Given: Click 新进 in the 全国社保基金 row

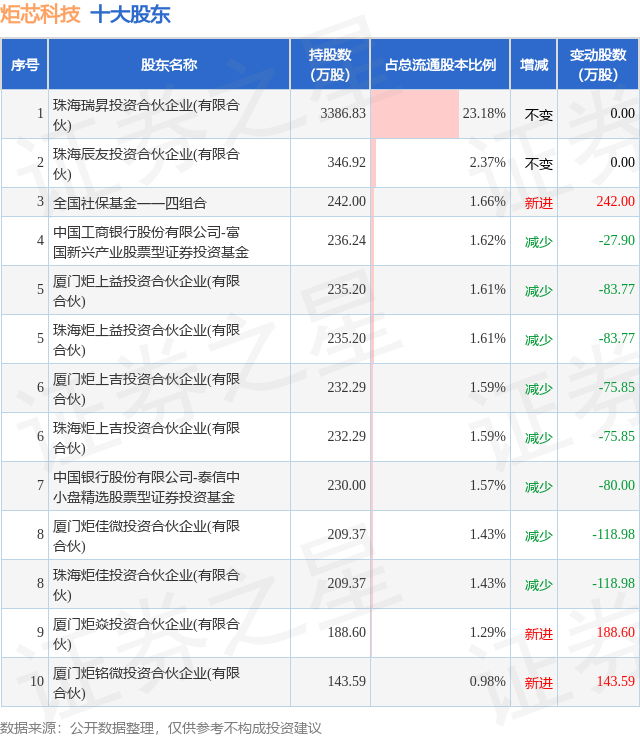Looking at the screenshot, I should [x=539, y=203].
